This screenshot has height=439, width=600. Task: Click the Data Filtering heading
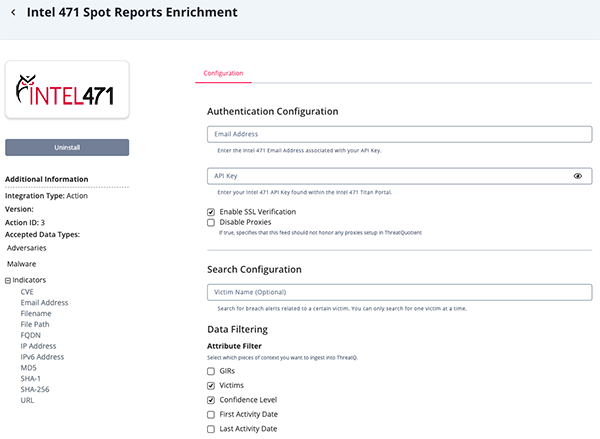pyautogui.click(x=237, y=330)
